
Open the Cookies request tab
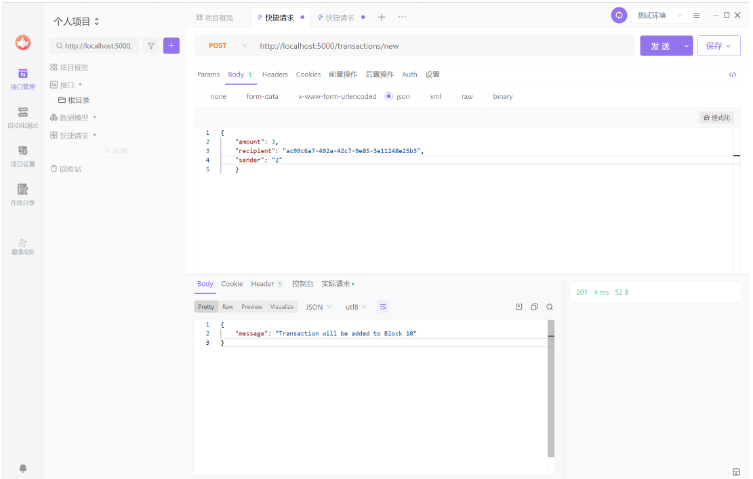[x=308, y=74]
